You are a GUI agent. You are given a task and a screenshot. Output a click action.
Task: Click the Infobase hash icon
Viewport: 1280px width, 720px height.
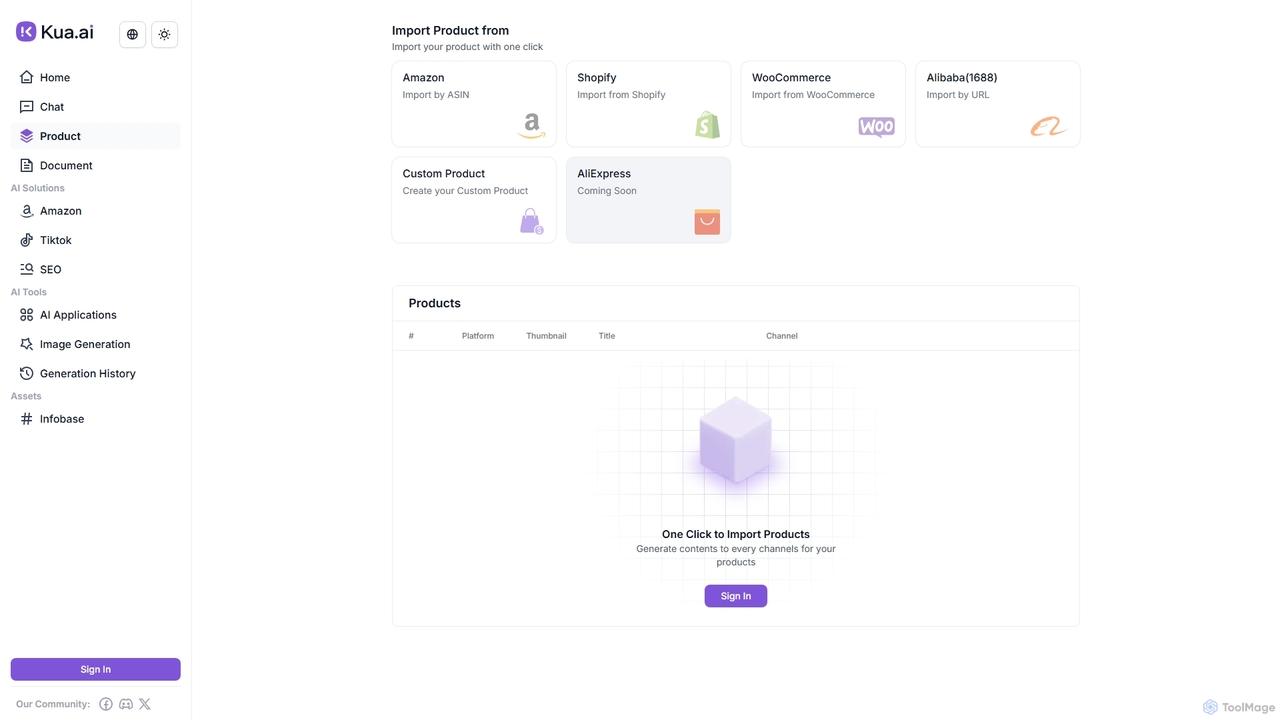pos(27,419)
